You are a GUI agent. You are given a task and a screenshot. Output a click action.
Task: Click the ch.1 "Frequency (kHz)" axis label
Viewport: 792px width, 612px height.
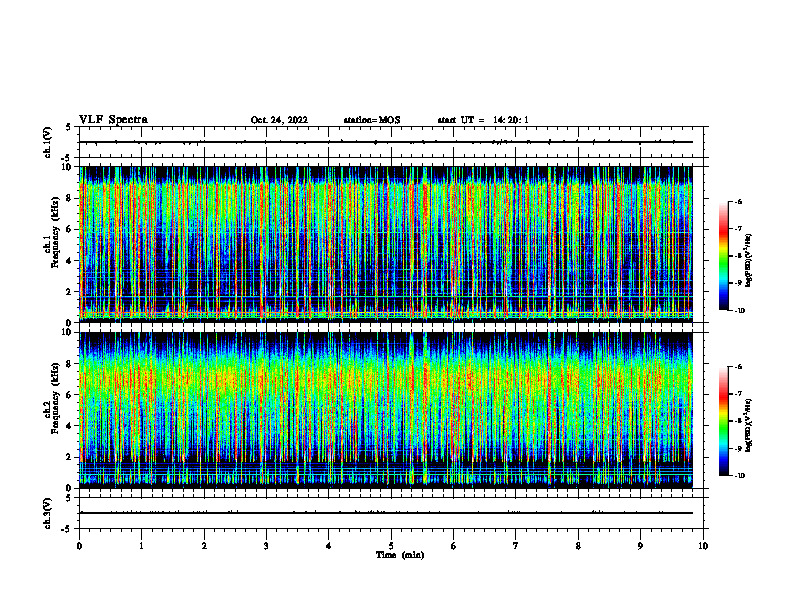click(x=55, y=233)
